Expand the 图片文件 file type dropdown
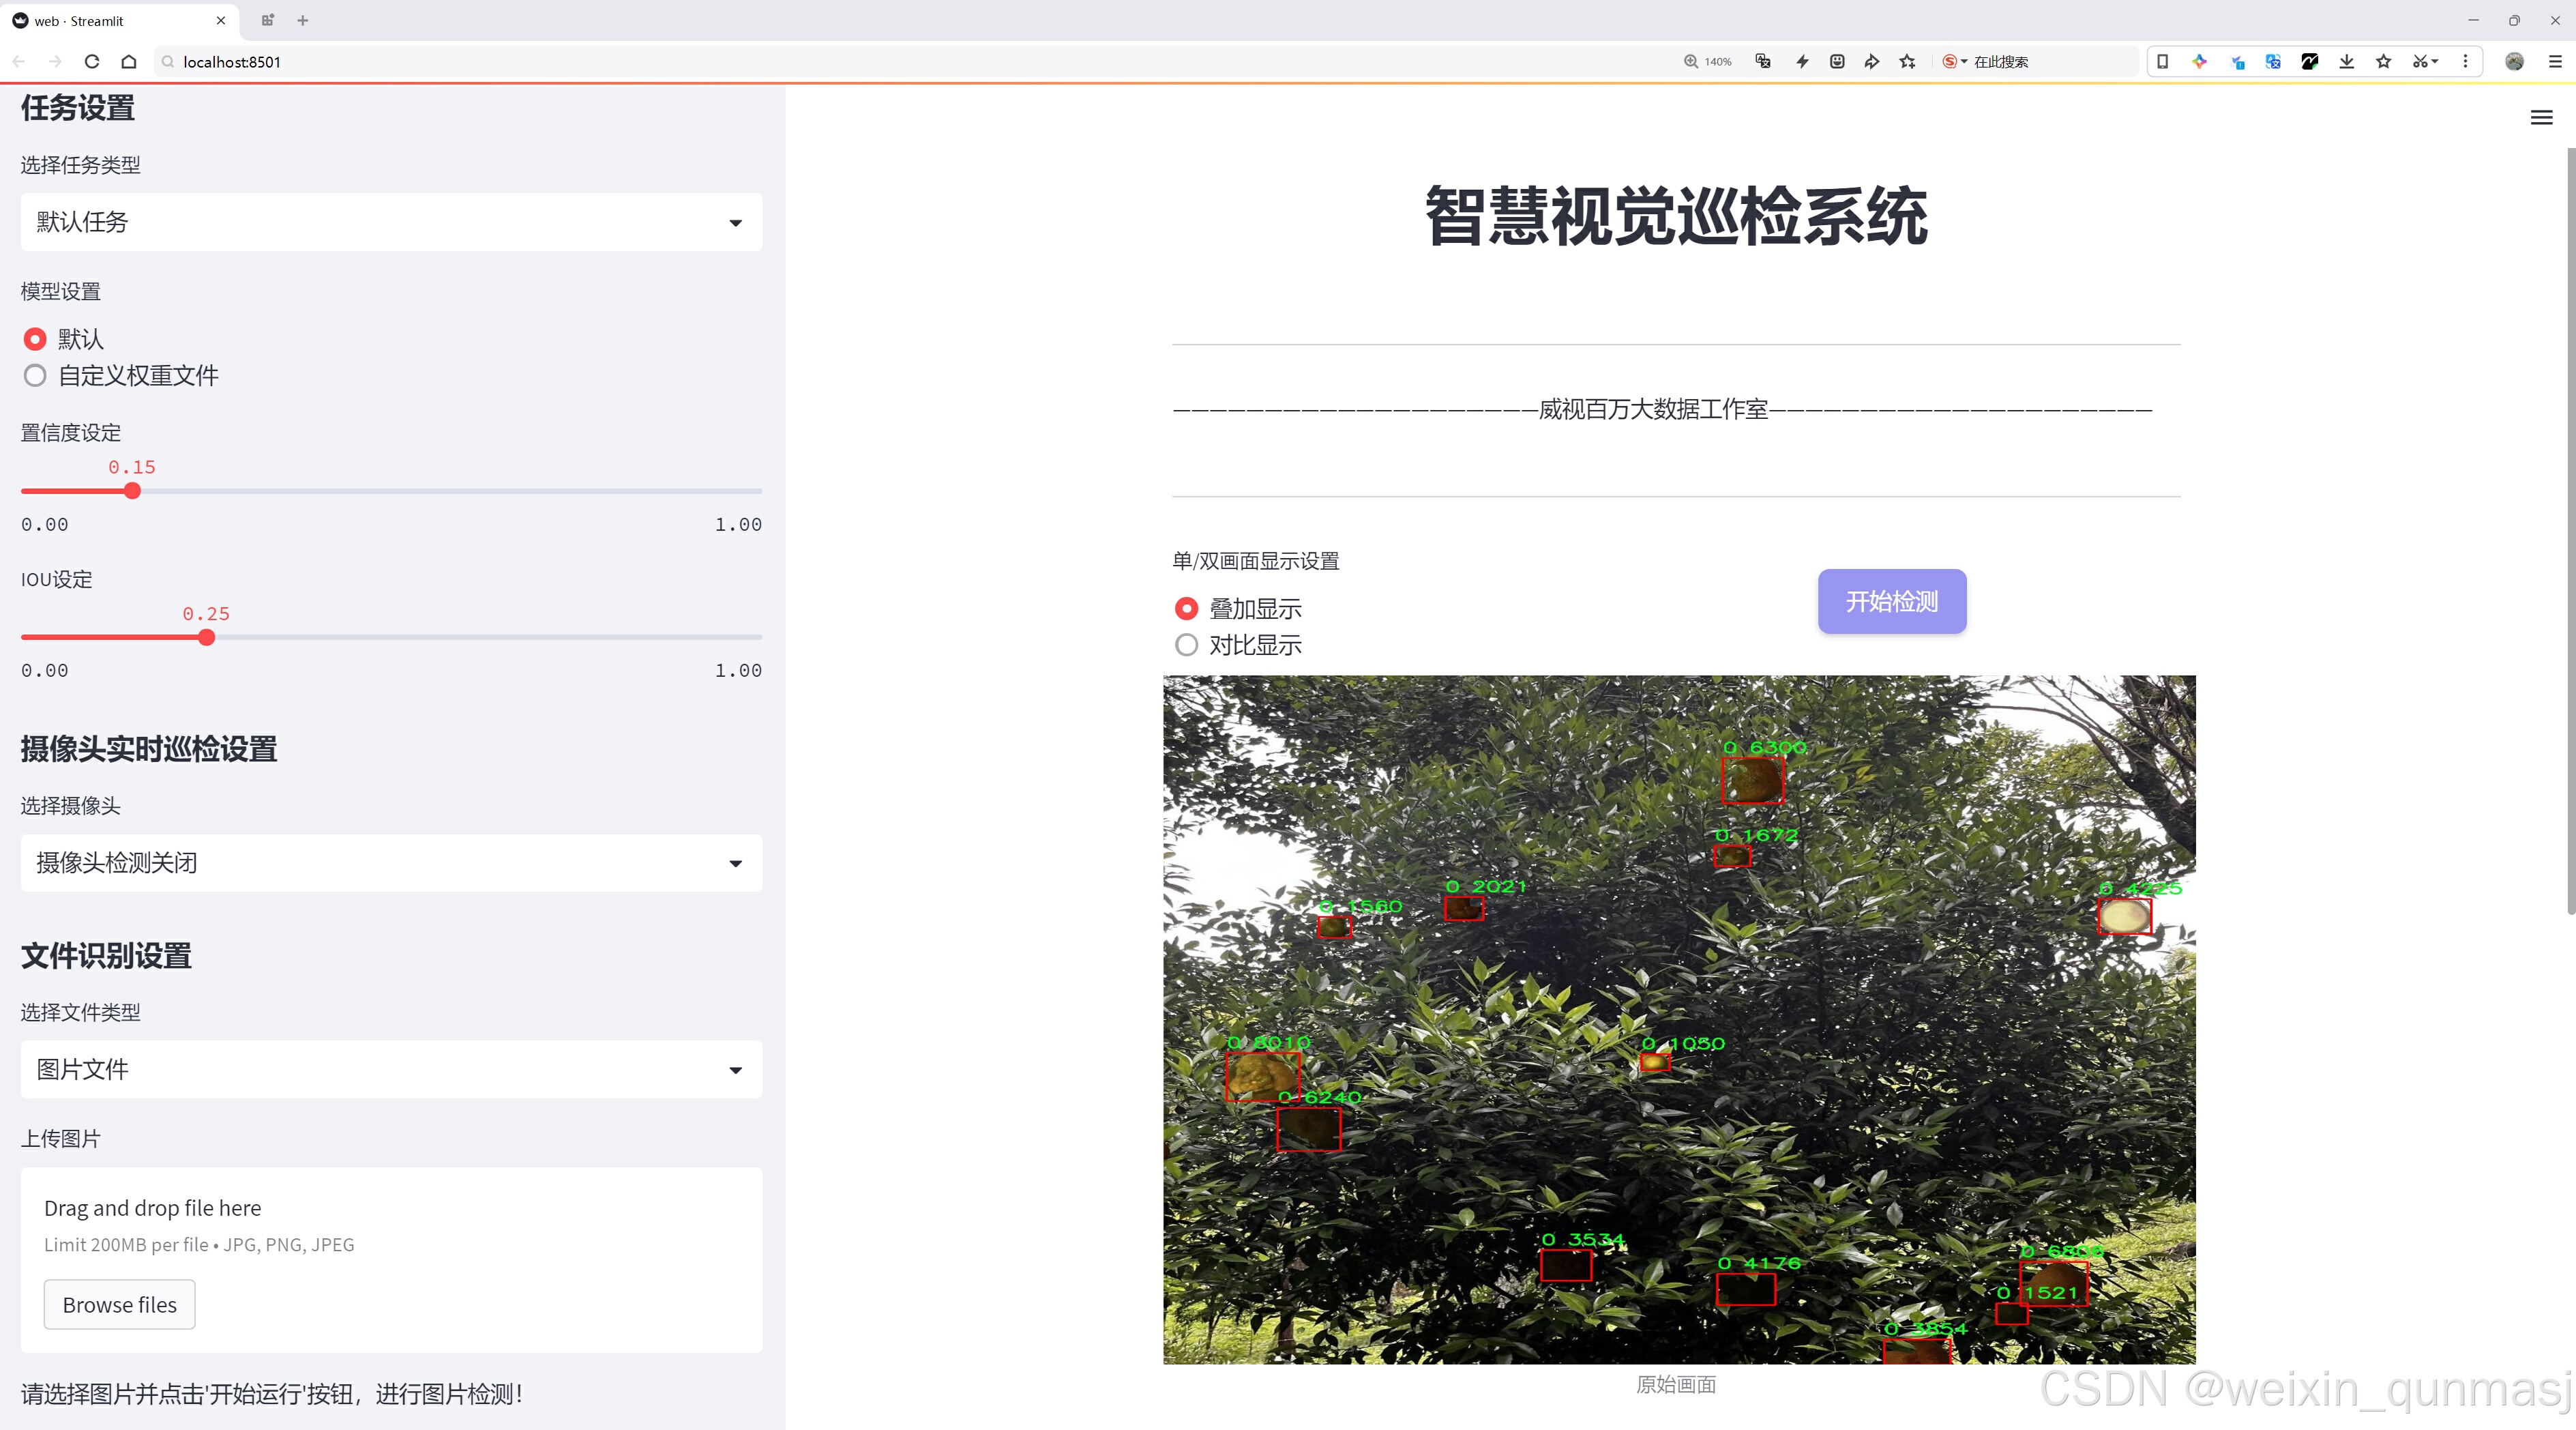Image resolution: width=2576 pixels, height=1430 pixels. [x=391, y=1070]
